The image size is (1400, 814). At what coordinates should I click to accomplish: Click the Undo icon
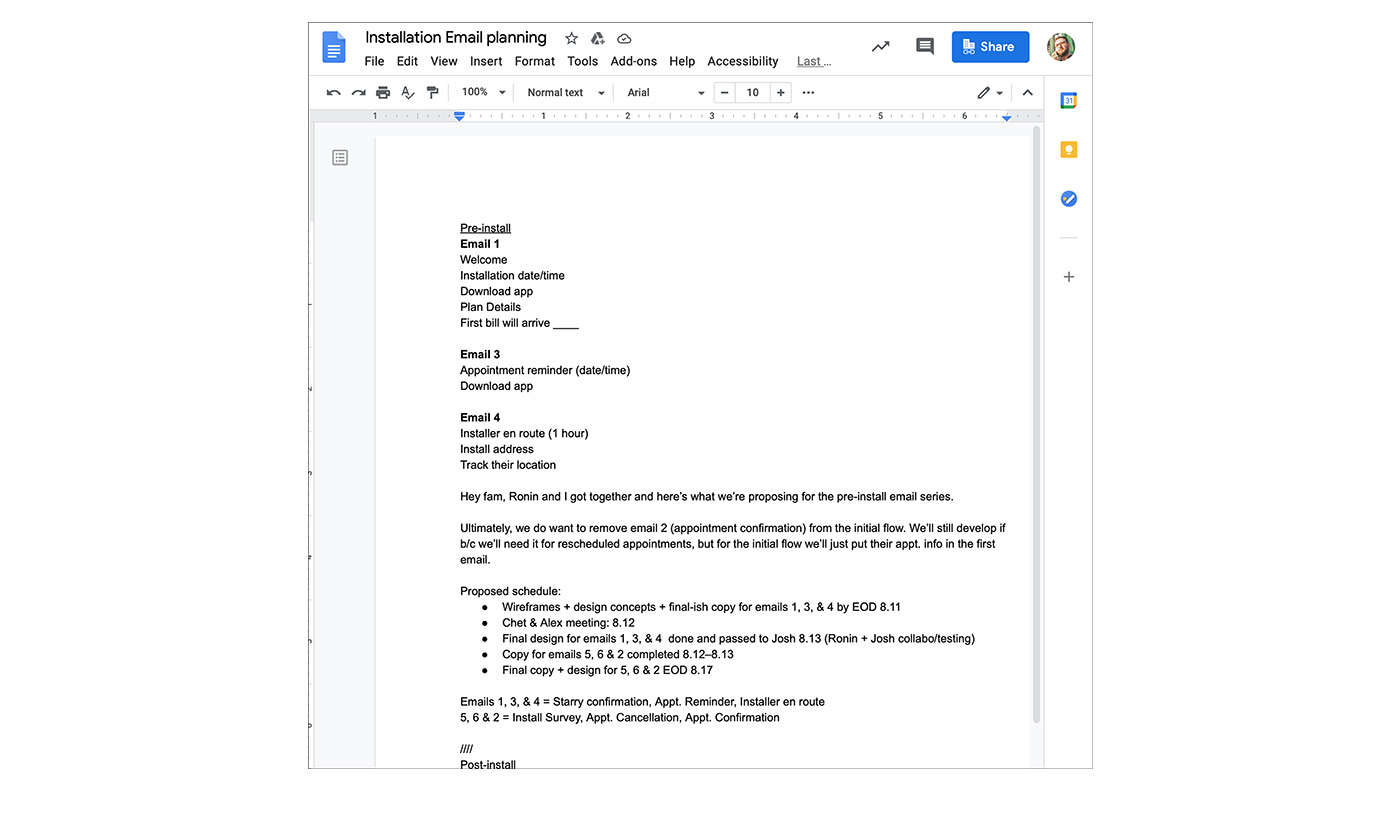[x=334, y=93]
